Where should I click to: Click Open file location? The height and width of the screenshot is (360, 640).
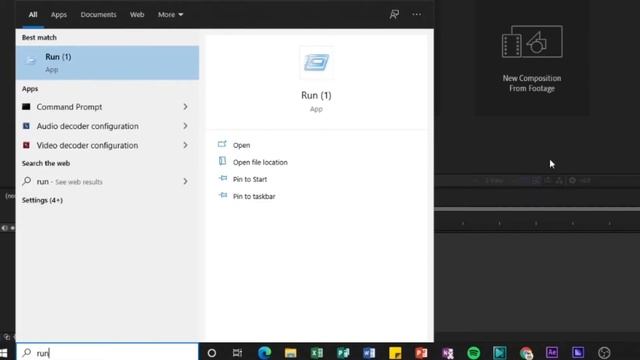(x=260, y=162)
